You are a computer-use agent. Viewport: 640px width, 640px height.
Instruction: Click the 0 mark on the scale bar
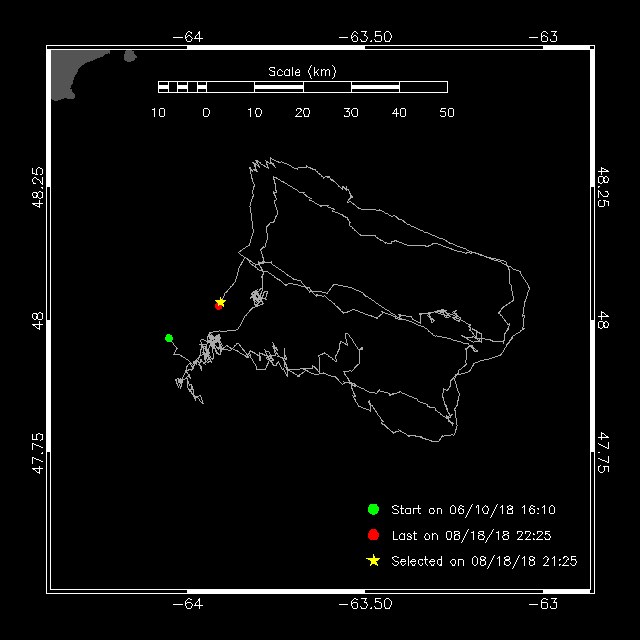207,113
